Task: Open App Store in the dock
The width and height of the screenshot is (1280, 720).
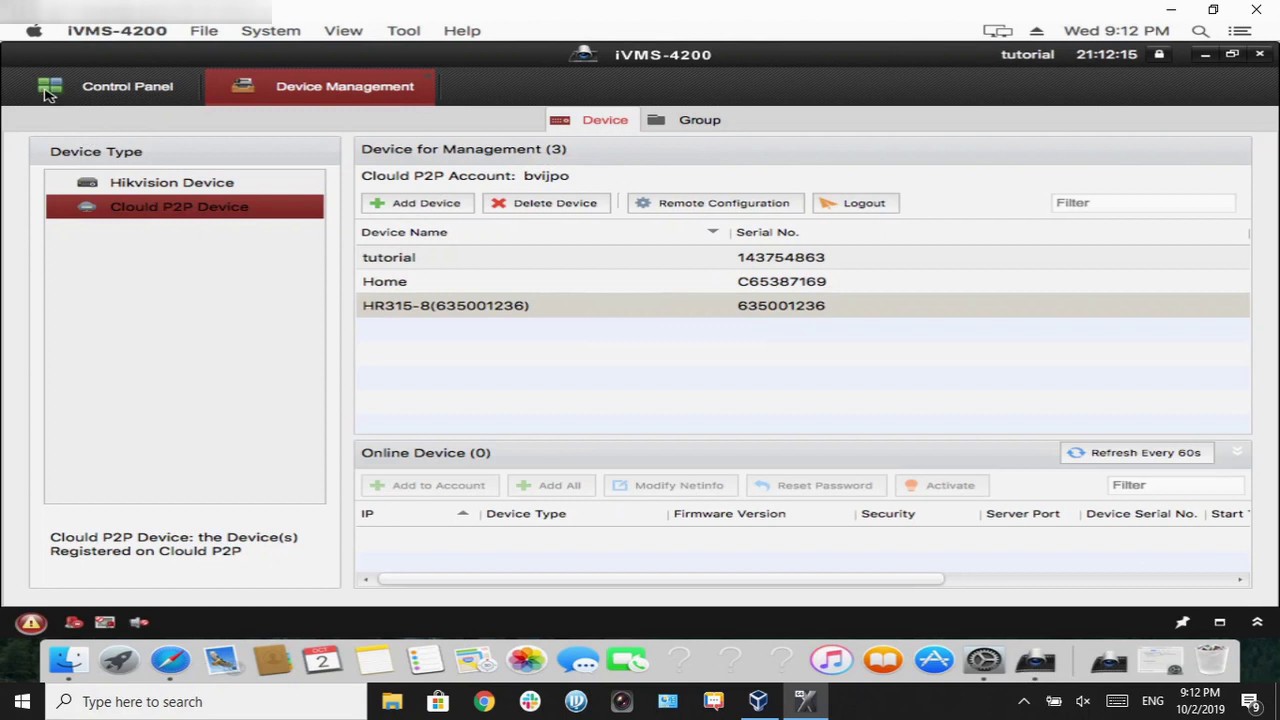Action: coord(933,661)
